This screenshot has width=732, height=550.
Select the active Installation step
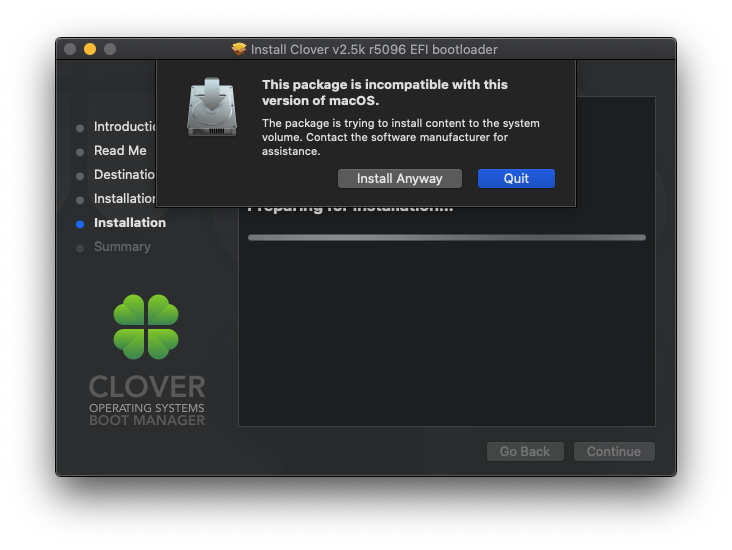pos(130,223)
